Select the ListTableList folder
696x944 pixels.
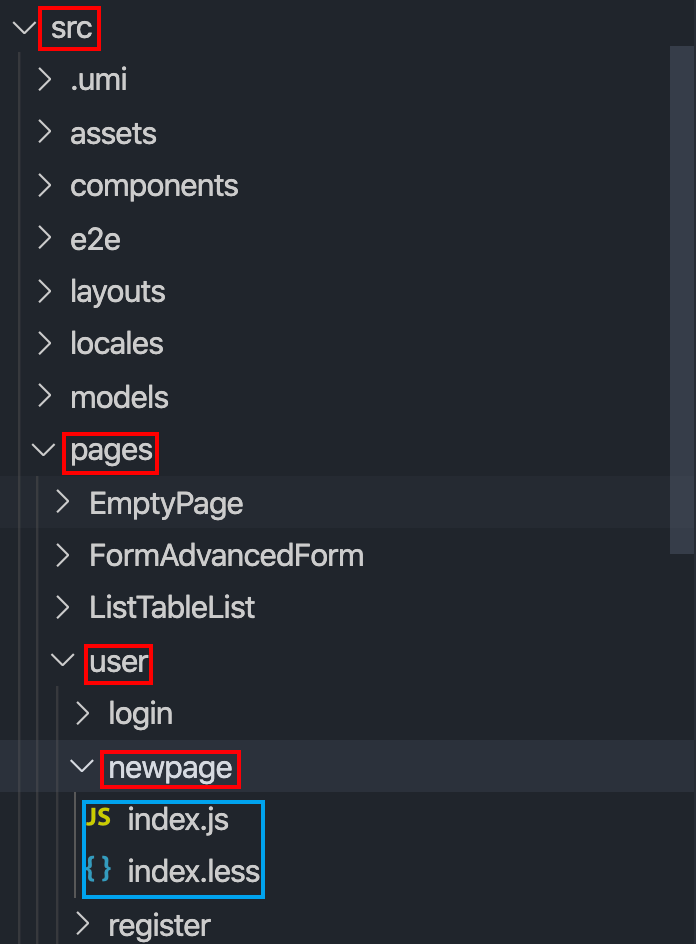click(172, 607)
